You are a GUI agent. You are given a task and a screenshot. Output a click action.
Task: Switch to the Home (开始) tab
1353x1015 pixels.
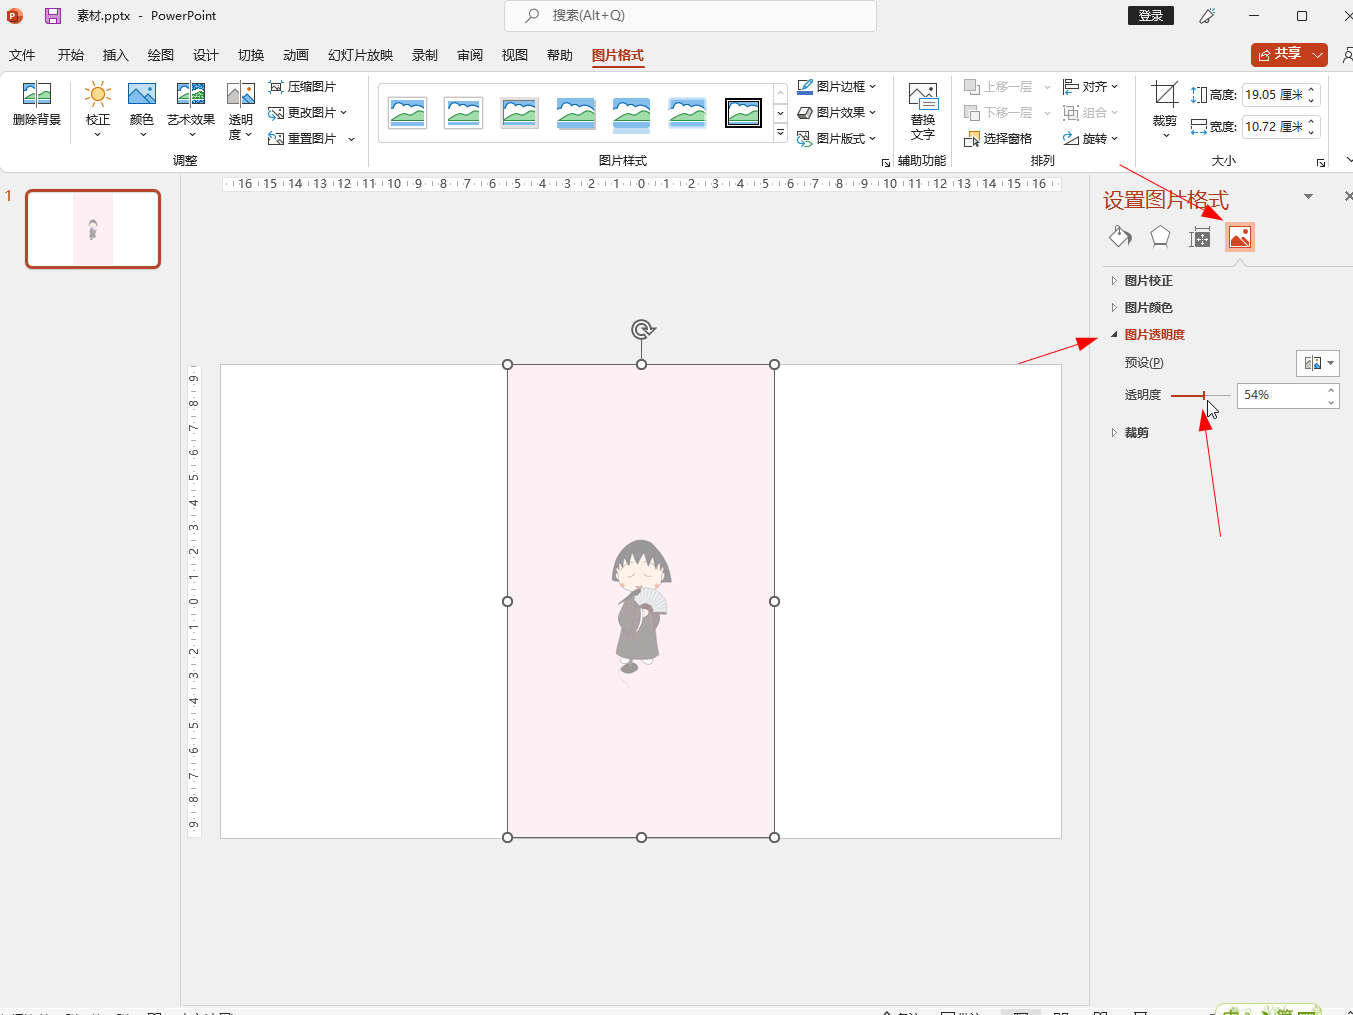pos(71,55)
